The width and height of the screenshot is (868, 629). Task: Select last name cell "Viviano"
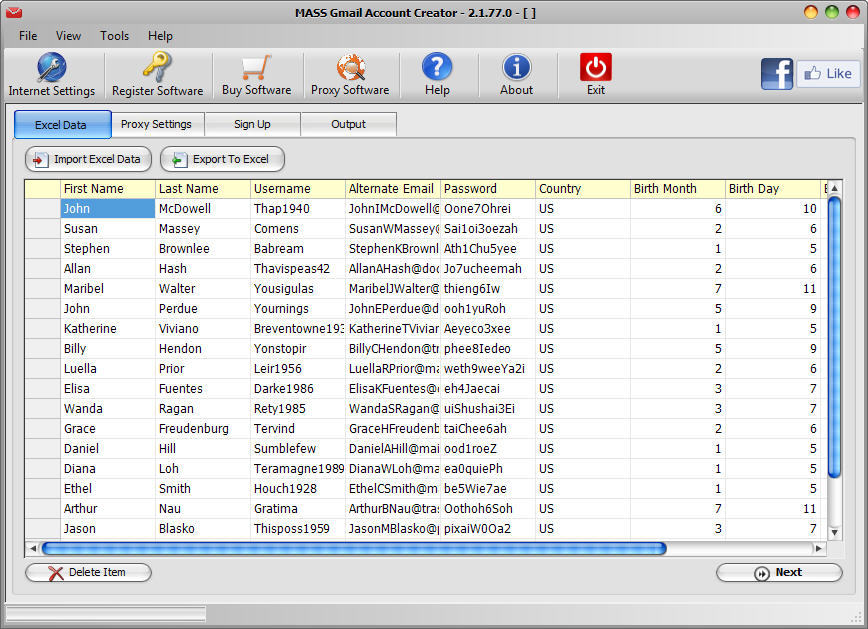click(x=203, y=328)
